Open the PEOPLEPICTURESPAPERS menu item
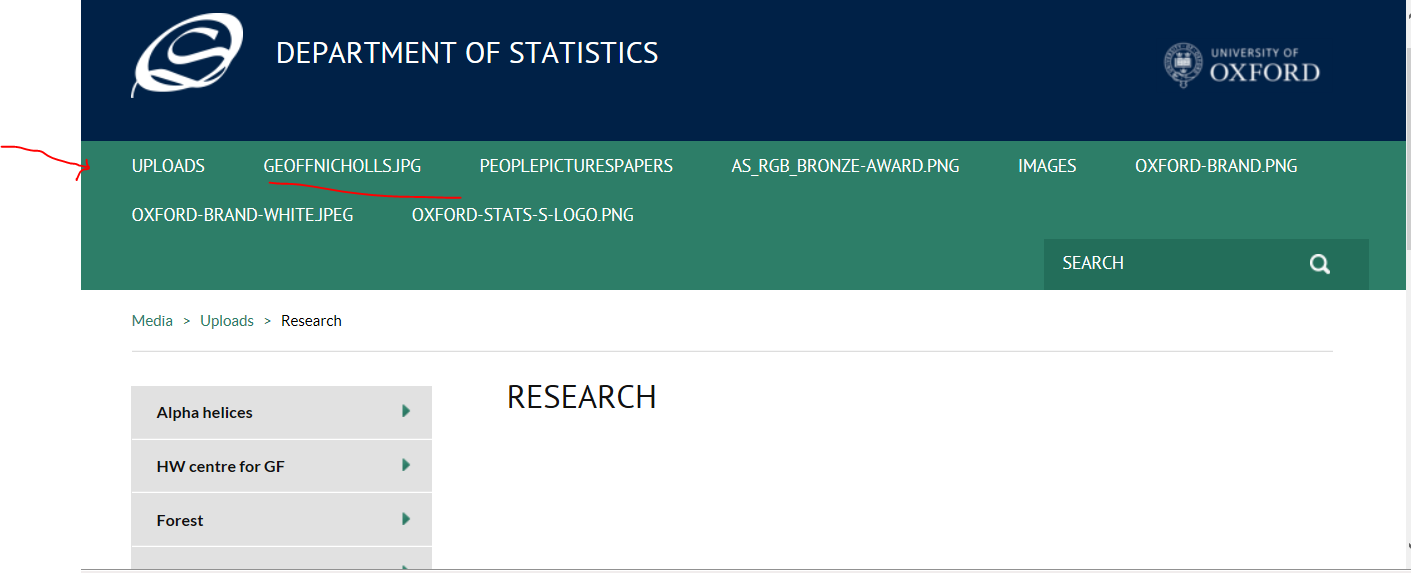Viewport: 1411px width, 573px height. point(576,166)
